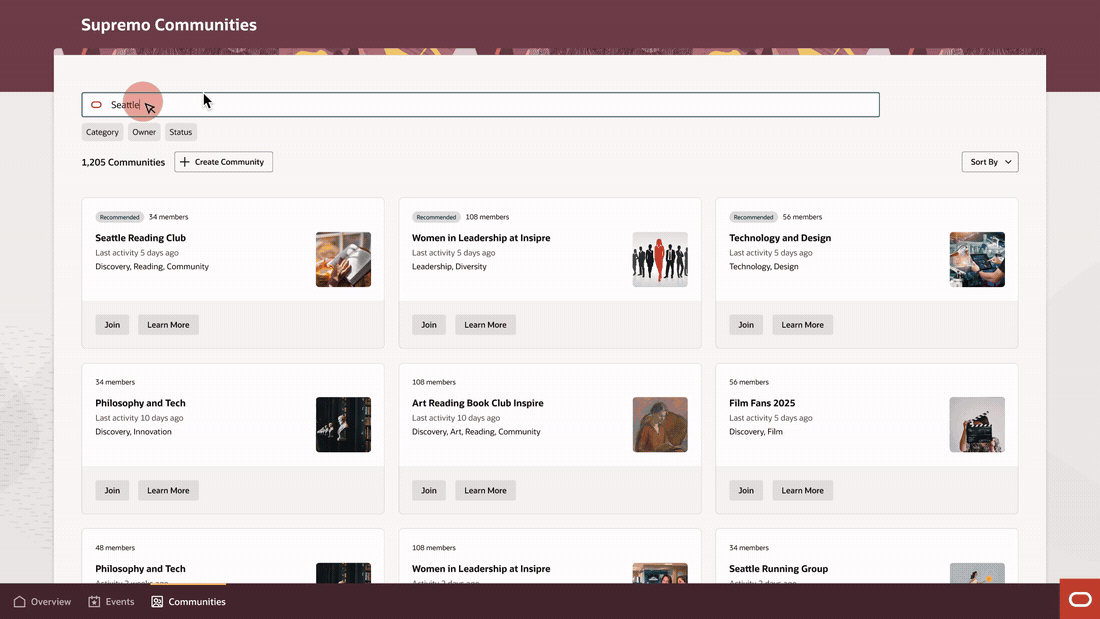Open Art Reading Book Club painting thumbnail
The height and width of the screenshot is (619, 1100).
tap(660, 425)
